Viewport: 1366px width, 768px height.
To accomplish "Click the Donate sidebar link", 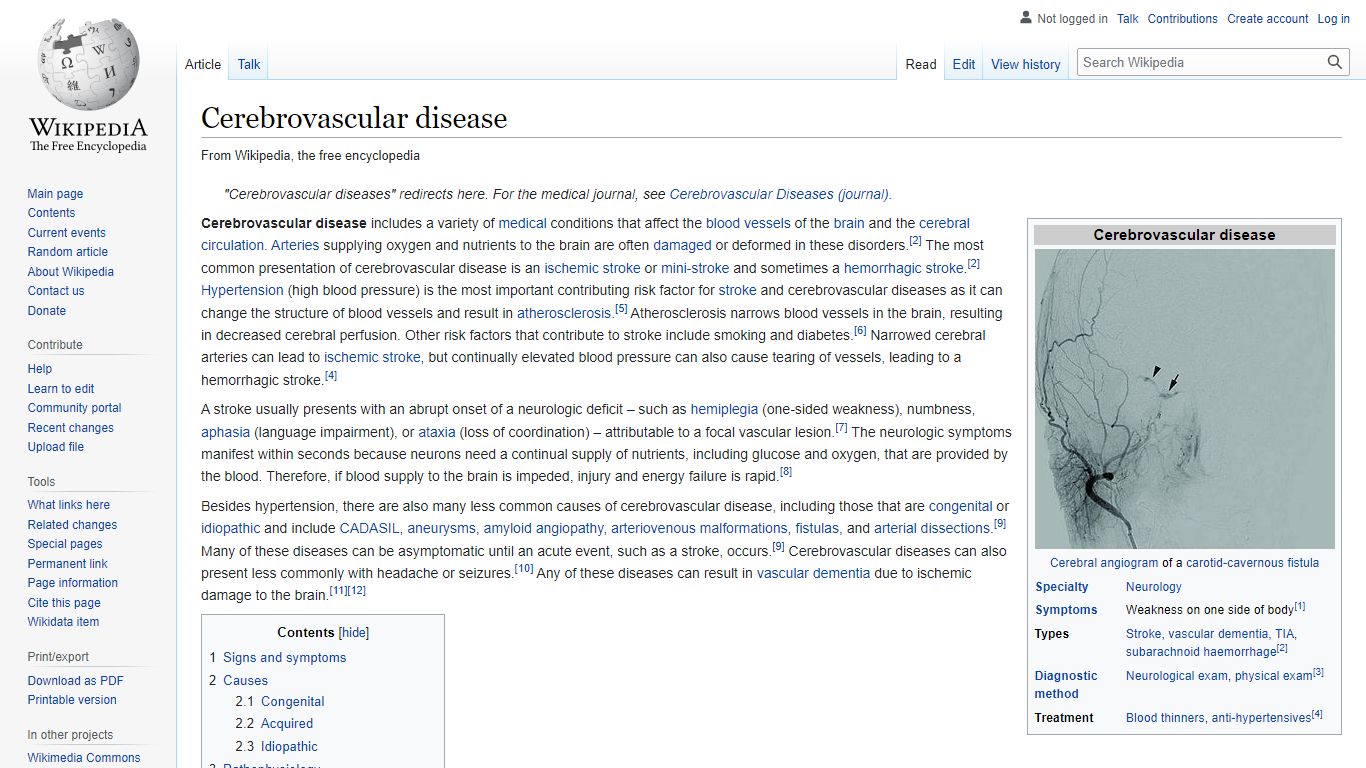I will (x=47, y=311).
